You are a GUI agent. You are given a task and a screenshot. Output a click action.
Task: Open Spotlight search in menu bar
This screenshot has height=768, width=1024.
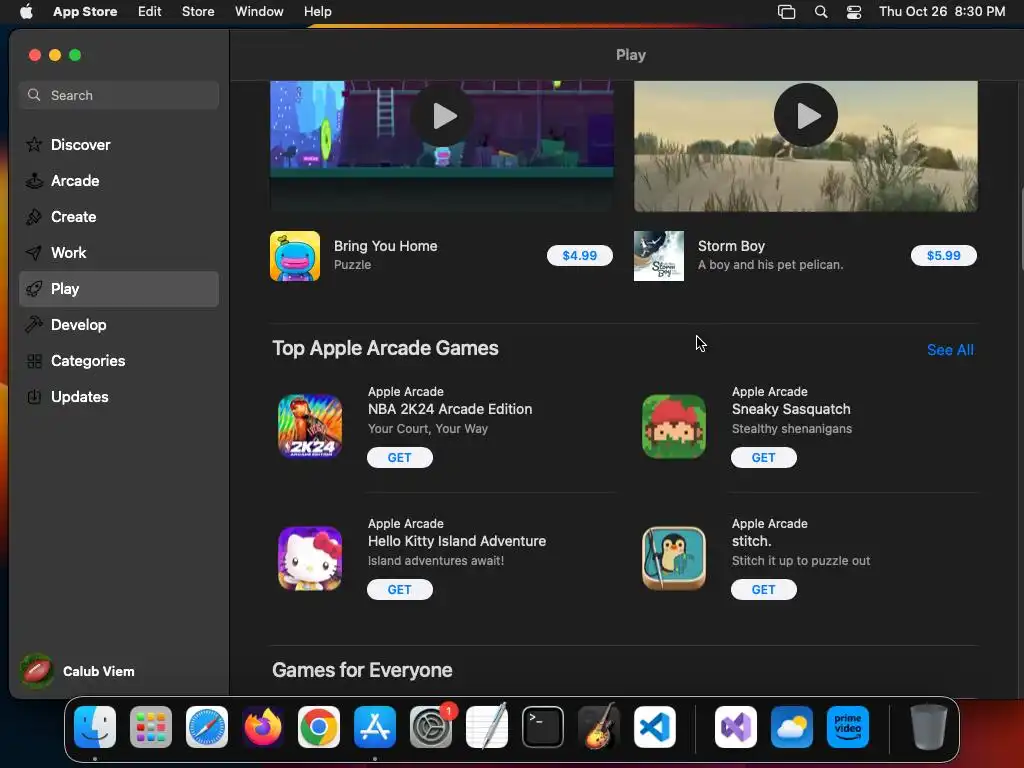[821, 12]
